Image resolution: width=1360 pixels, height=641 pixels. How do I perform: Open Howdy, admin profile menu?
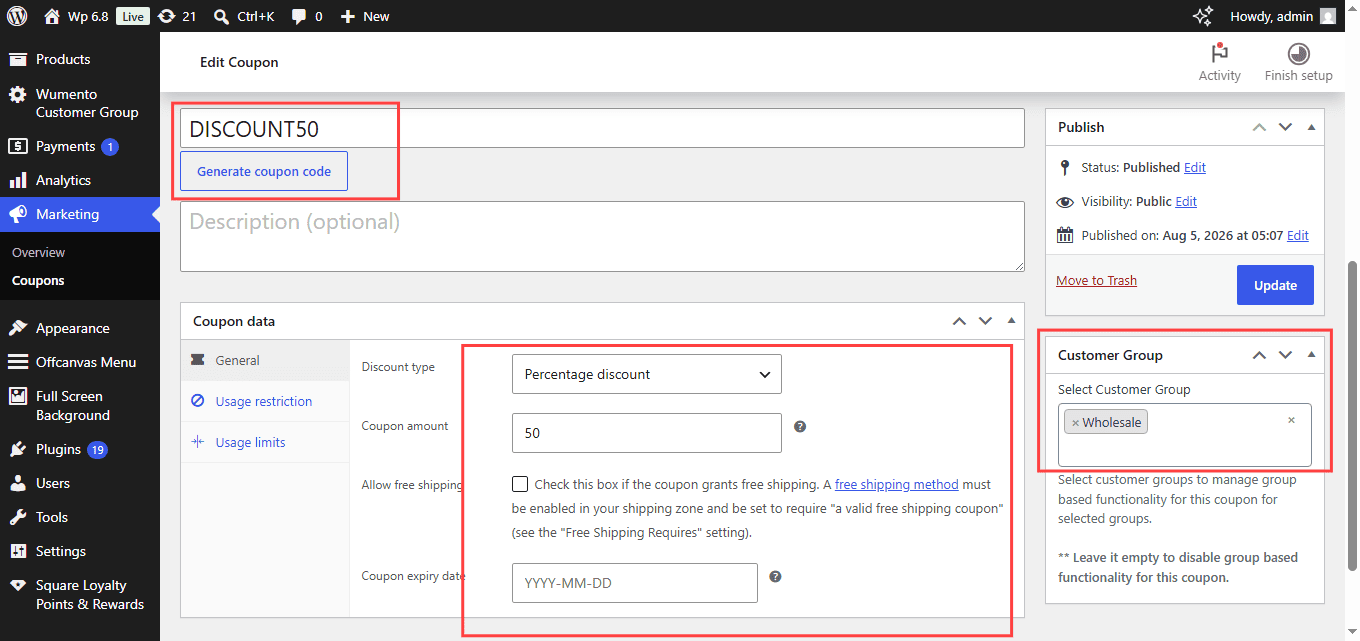[x=1283, y=16]
